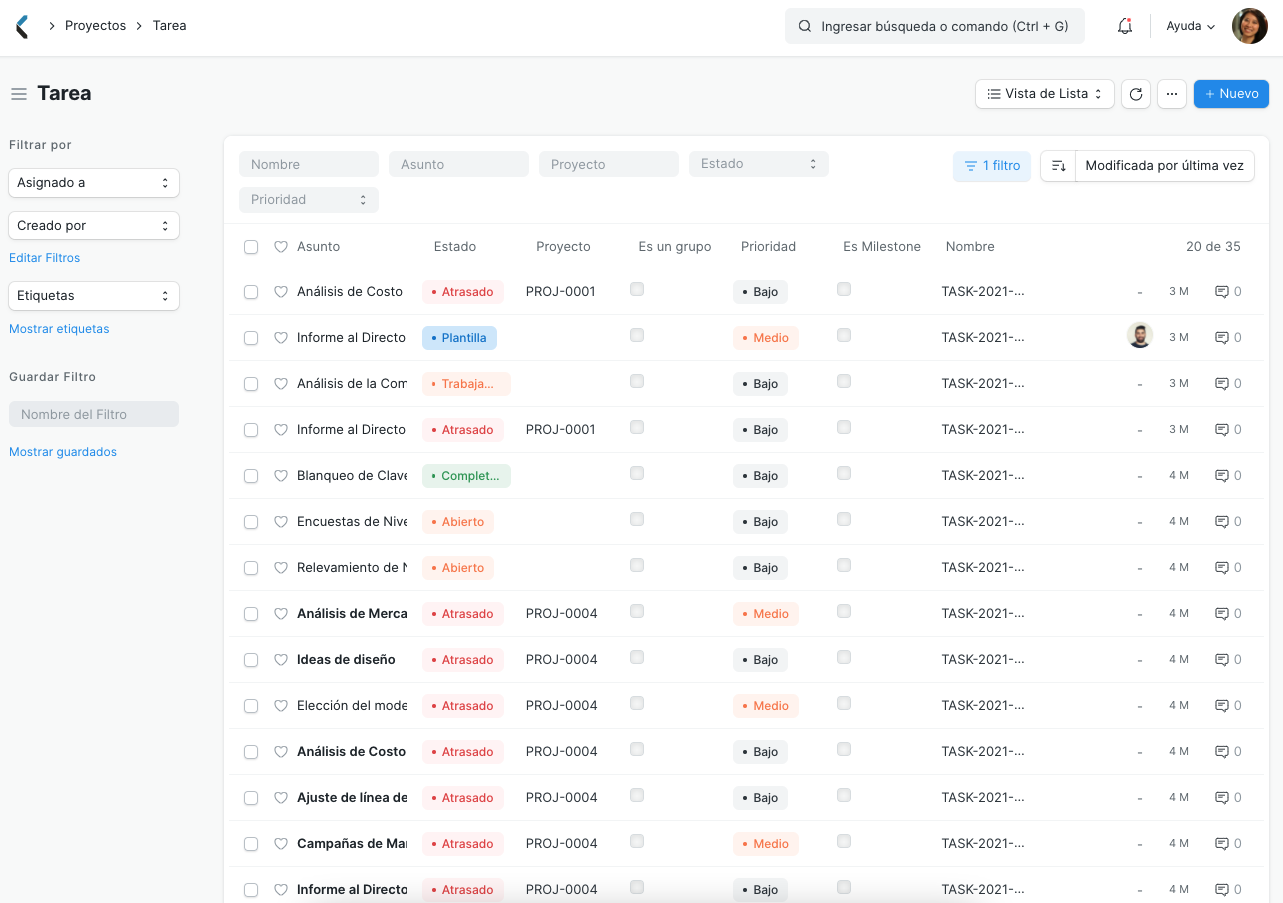Open comments of Campañas de Mar row
Image resolution: width=1283 pixels, height=903 pixels.
point(1228,844)
